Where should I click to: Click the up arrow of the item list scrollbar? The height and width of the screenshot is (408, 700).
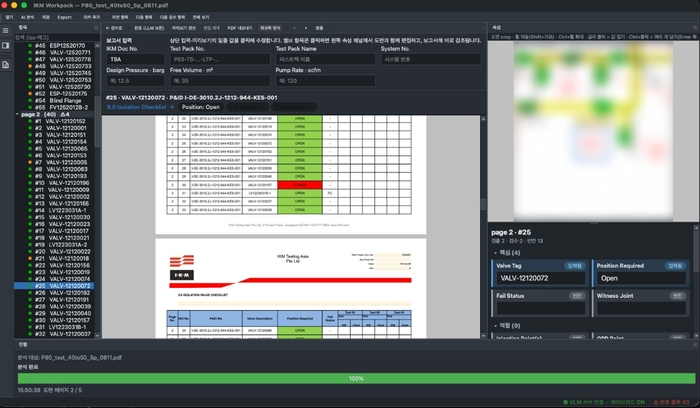click(x=97, y=45)
